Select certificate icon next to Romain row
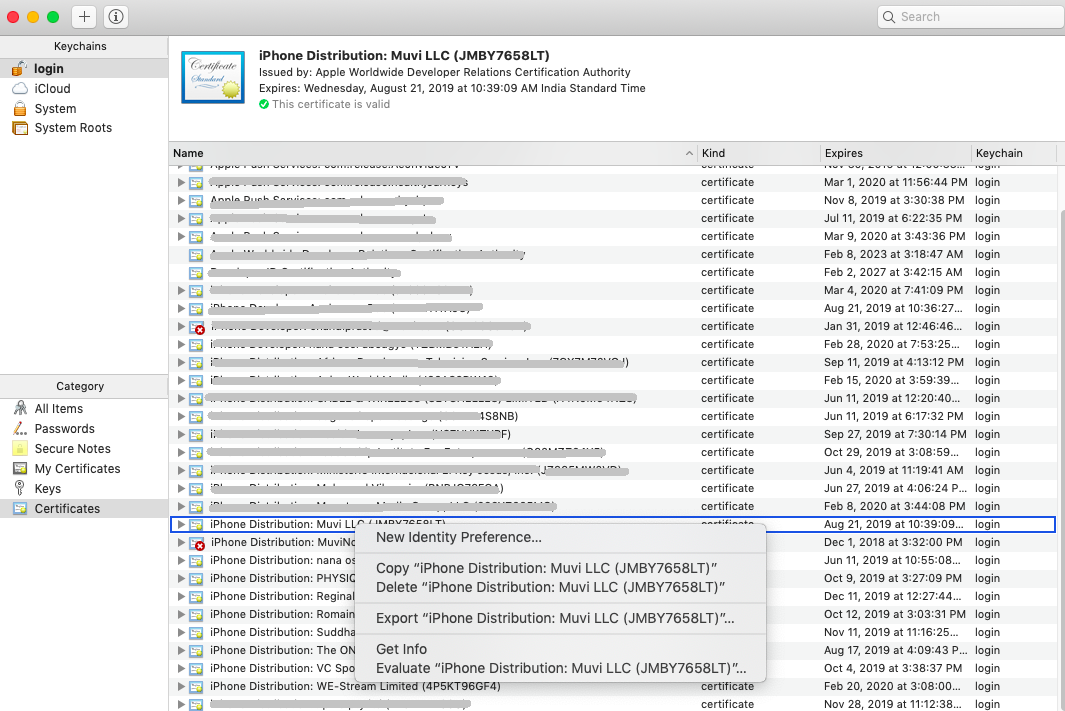Image resolution: width=1065 pixels, height=711 pixels. (196, 615)
